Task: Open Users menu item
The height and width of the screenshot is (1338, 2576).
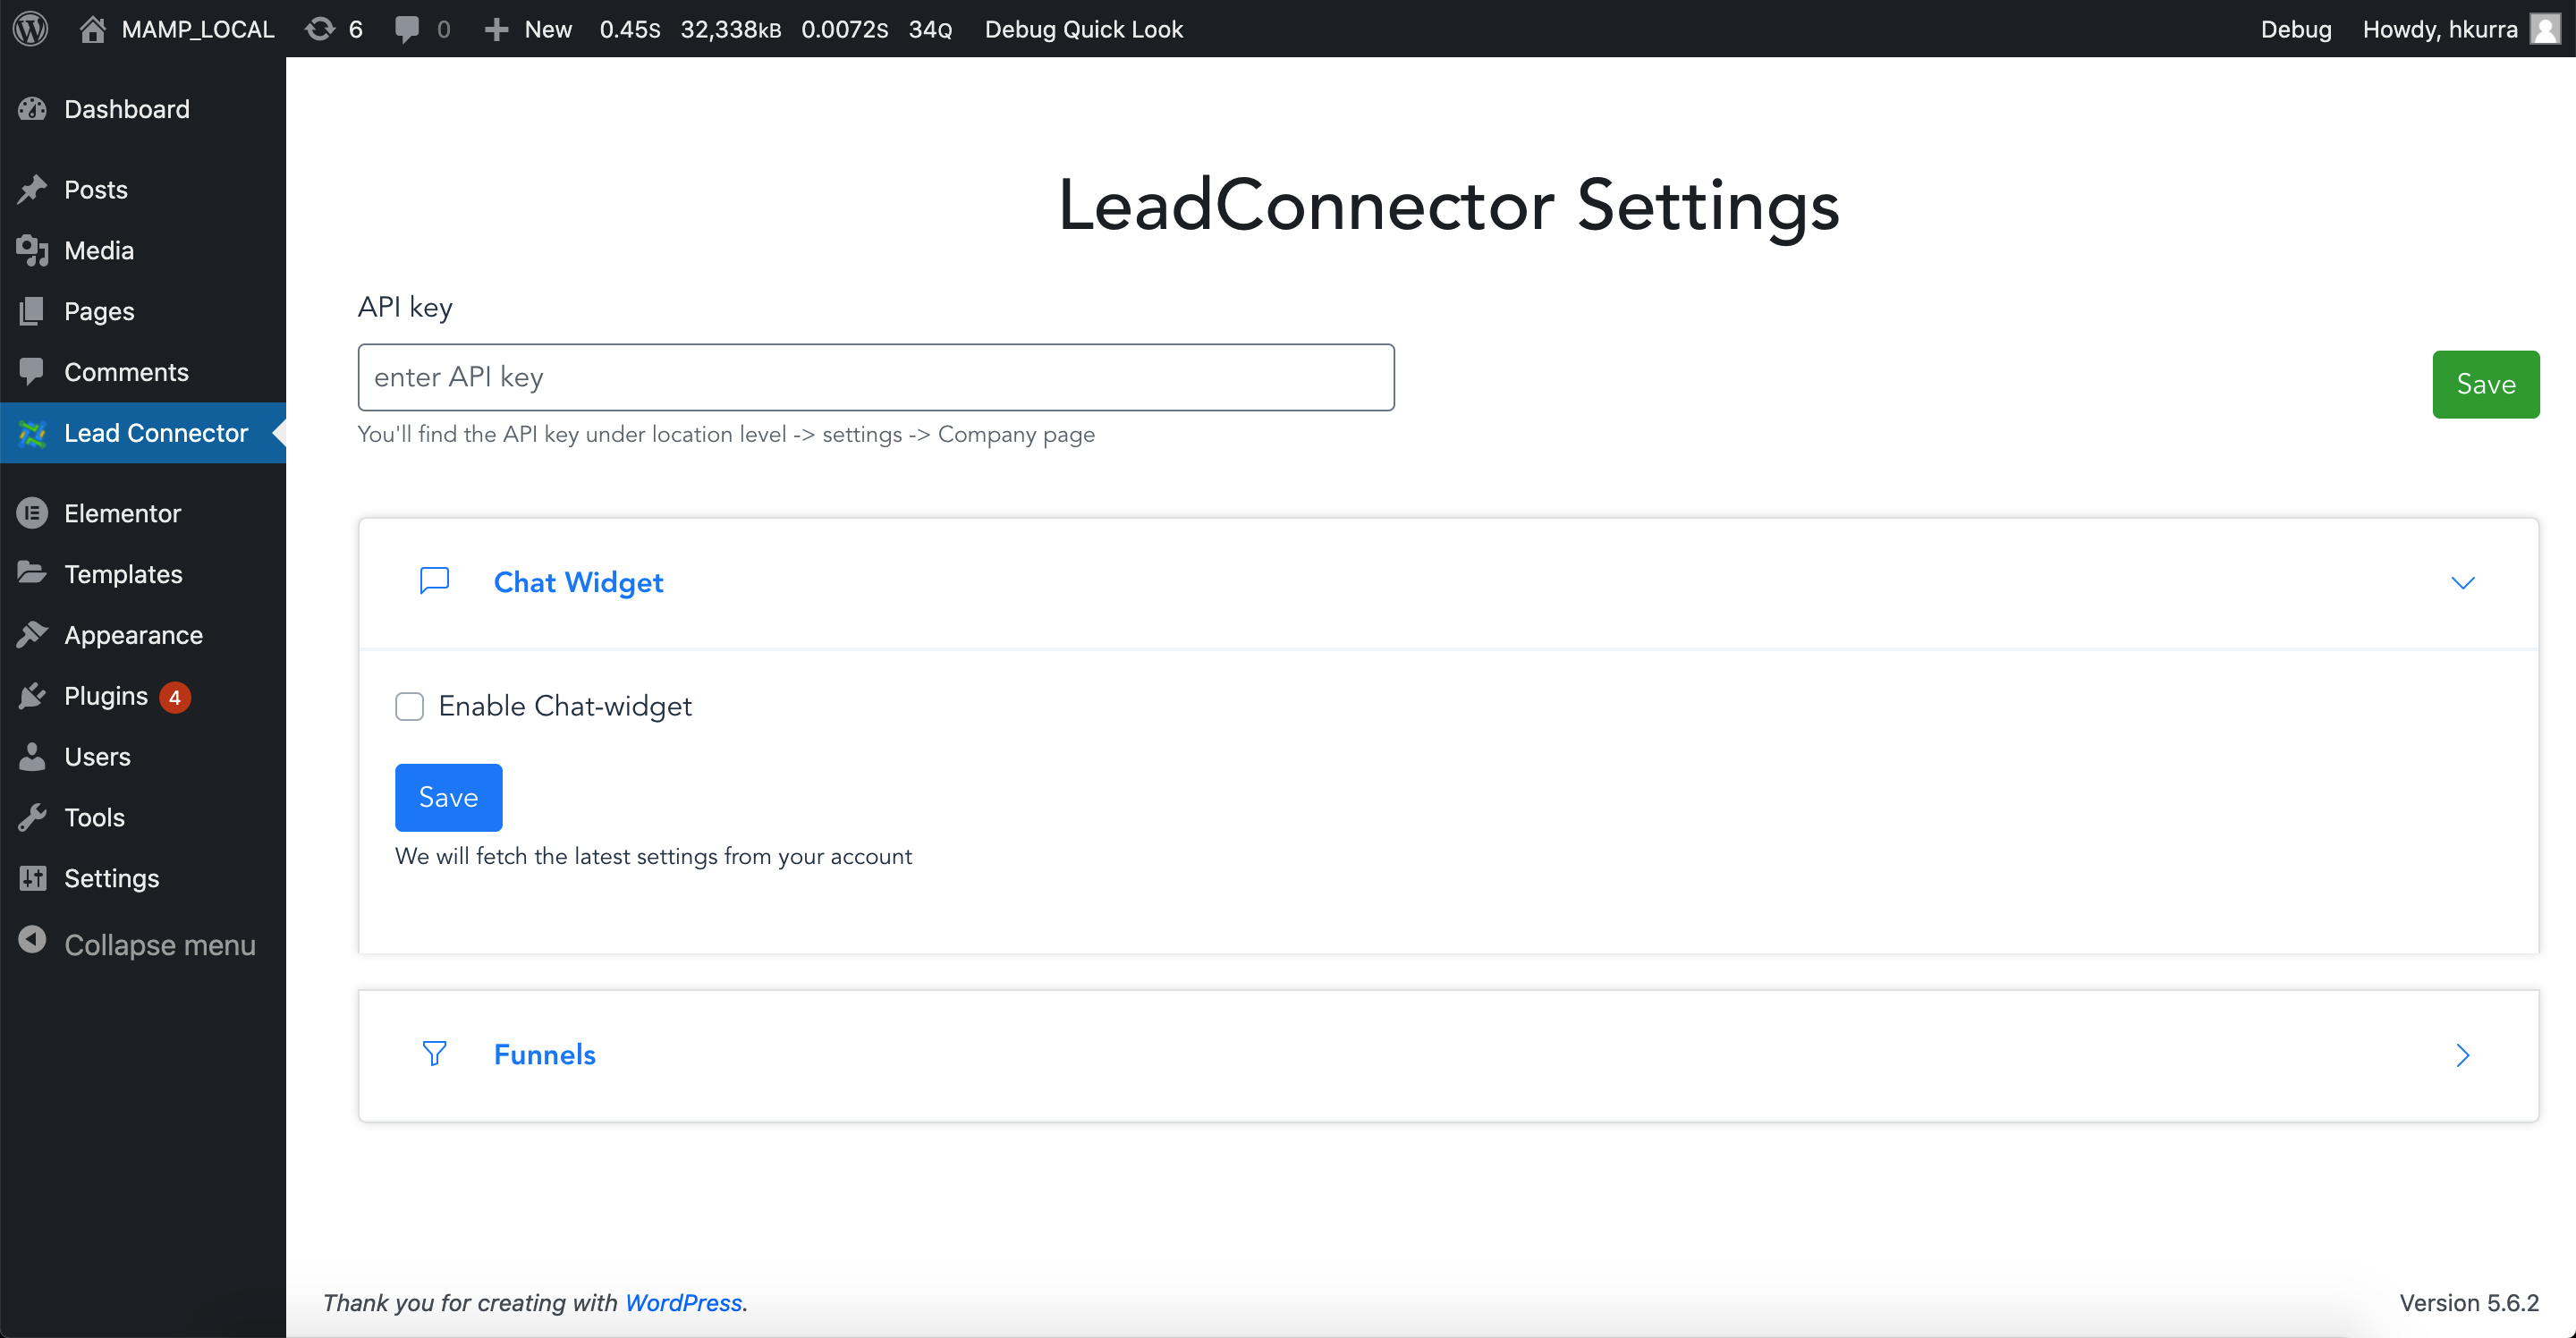Action: 143,757
